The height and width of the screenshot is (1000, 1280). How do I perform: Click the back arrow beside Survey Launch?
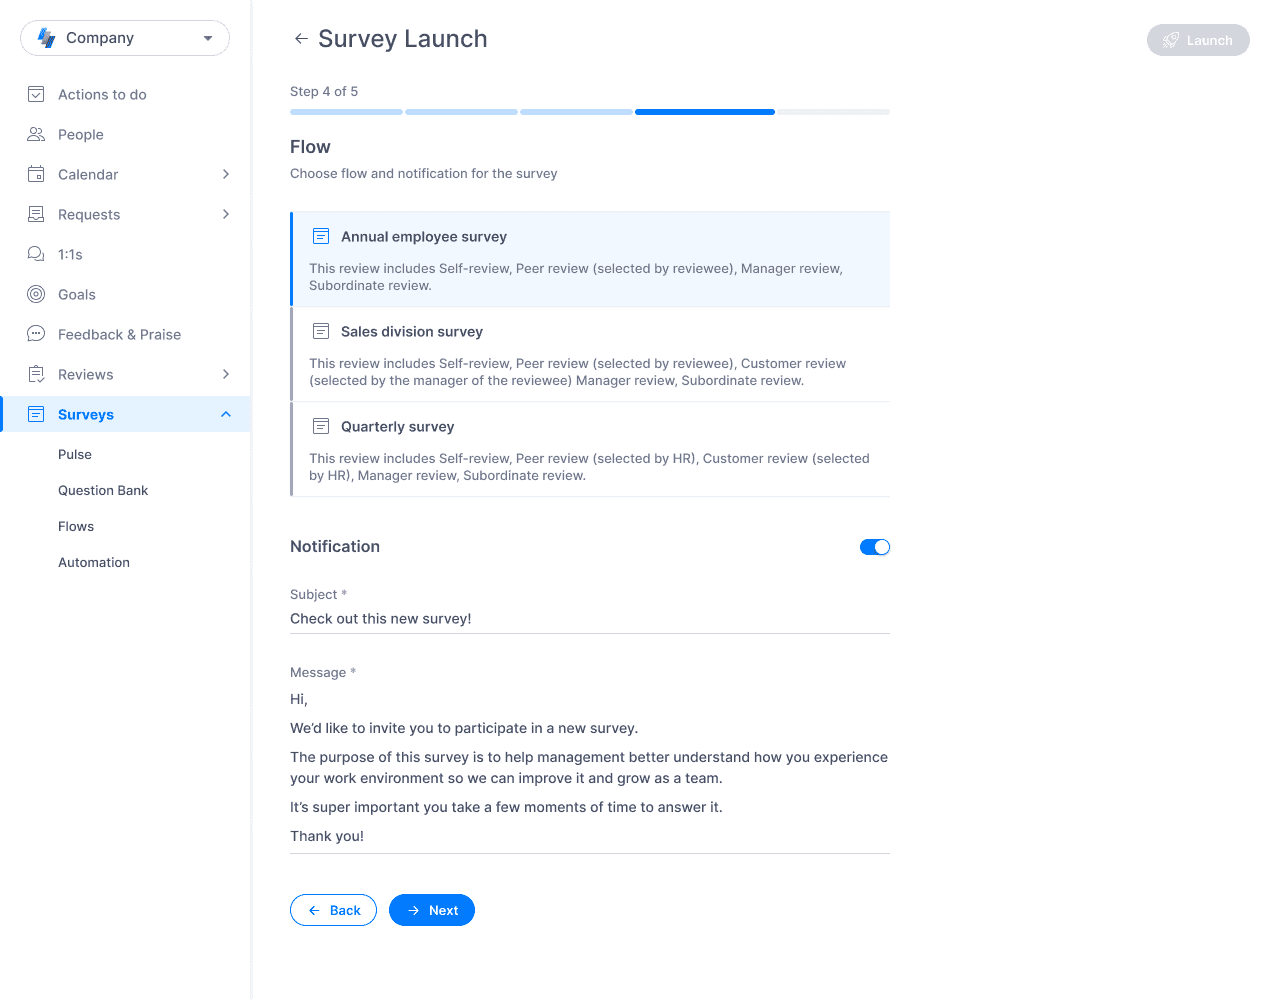301,39
